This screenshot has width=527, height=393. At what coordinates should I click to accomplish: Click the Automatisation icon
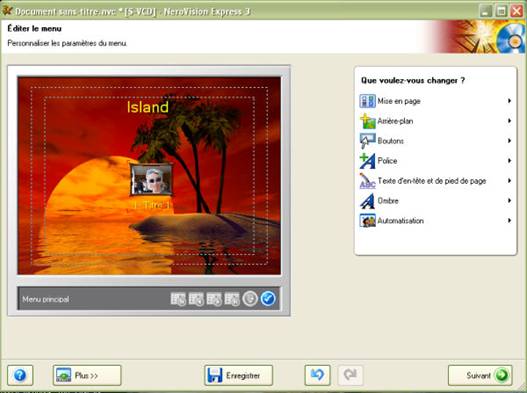click(x=367, y=221)
